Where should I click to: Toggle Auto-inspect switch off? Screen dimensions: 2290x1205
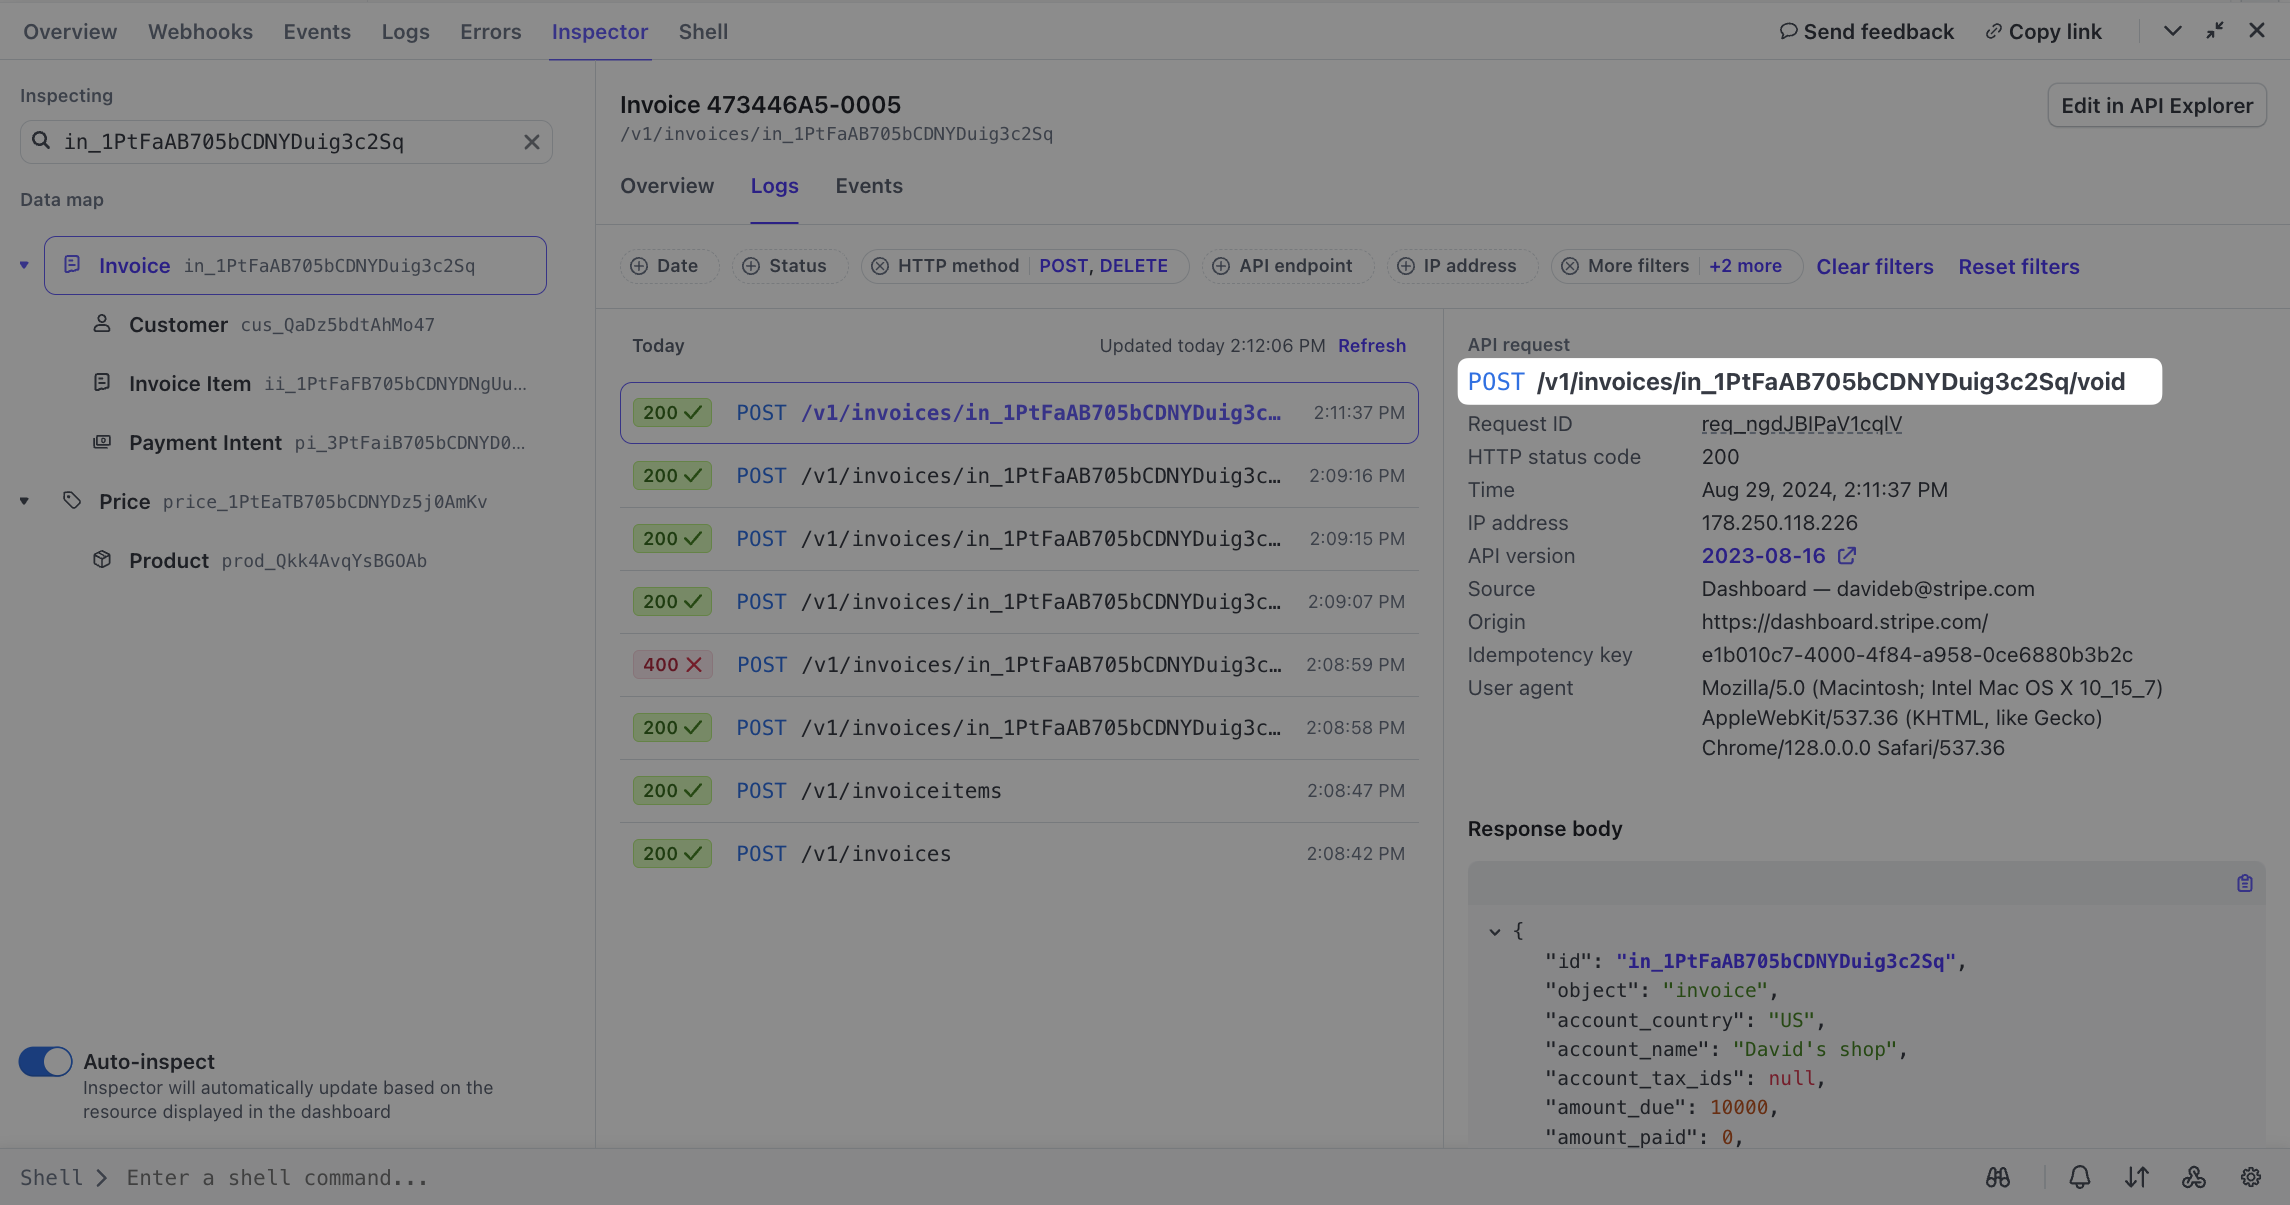(x=45, y=1062)
